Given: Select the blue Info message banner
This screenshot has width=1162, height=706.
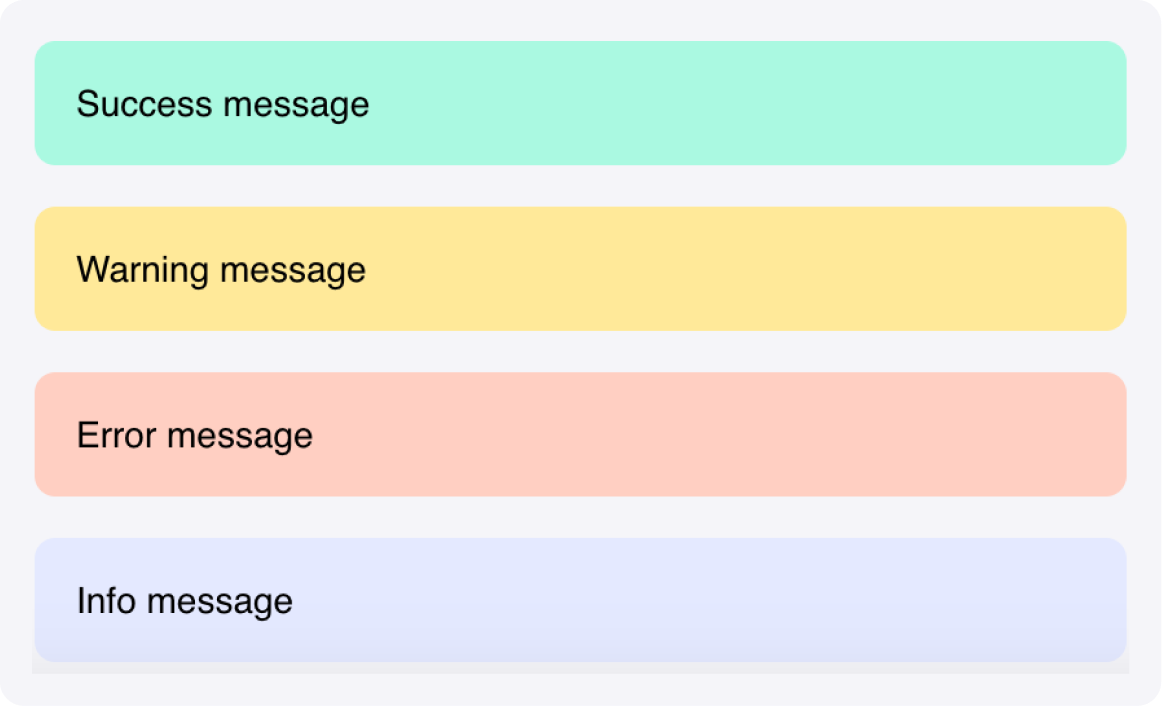Looking at the screenshot, I should 580,600.
